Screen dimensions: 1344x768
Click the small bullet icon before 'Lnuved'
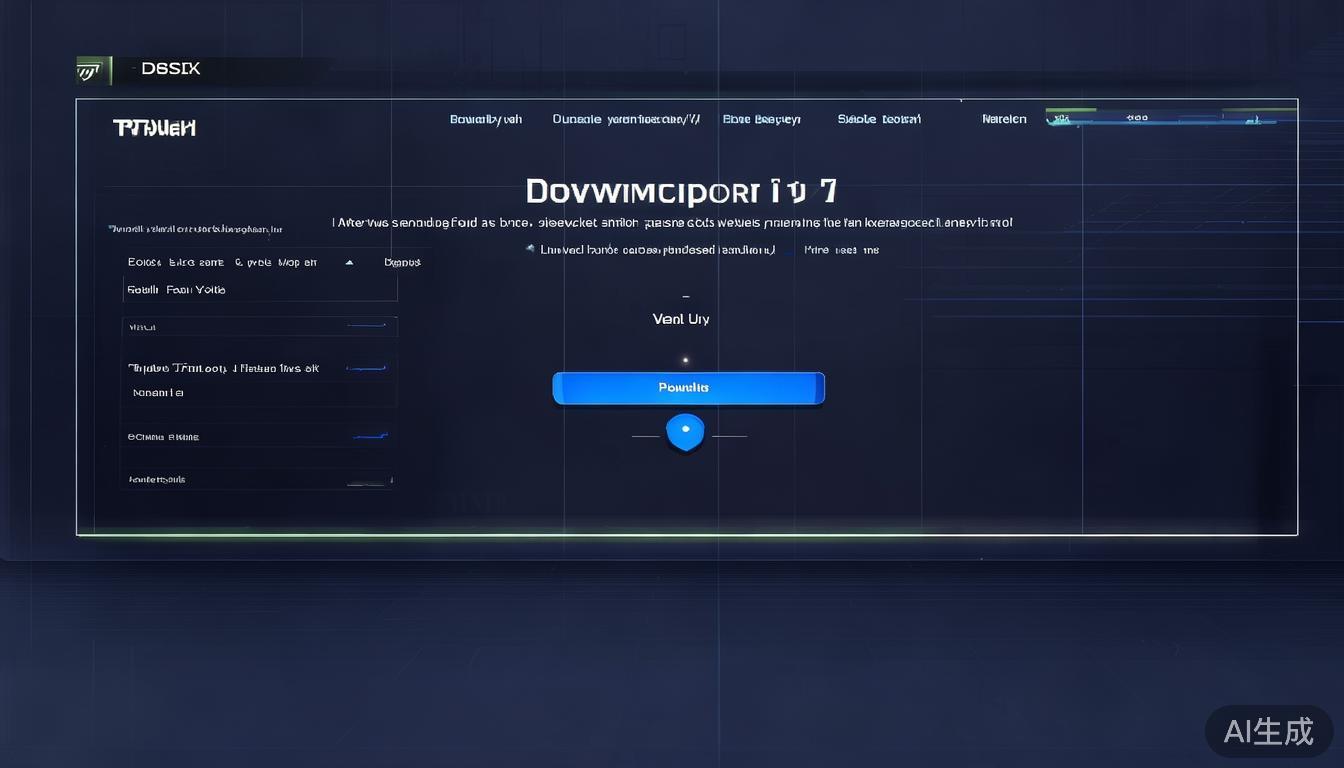pos(529,249)
